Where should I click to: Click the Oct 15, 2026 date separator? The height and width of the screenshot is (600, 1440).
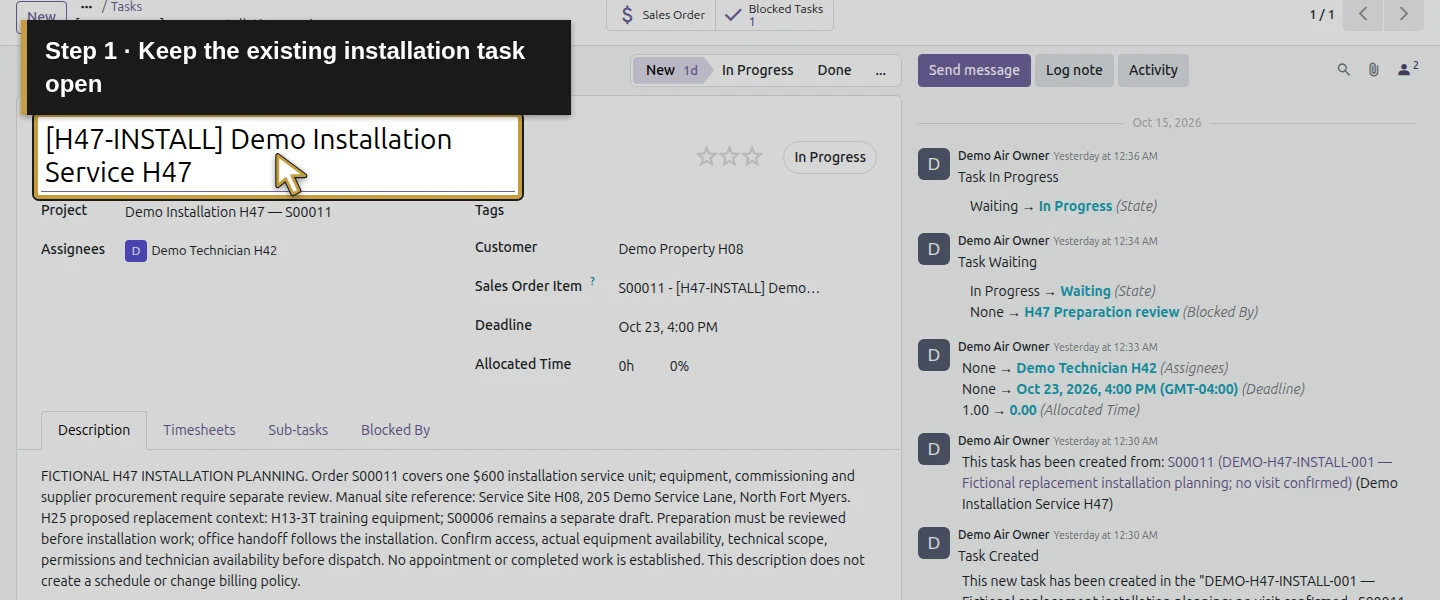click(1167, 122)
